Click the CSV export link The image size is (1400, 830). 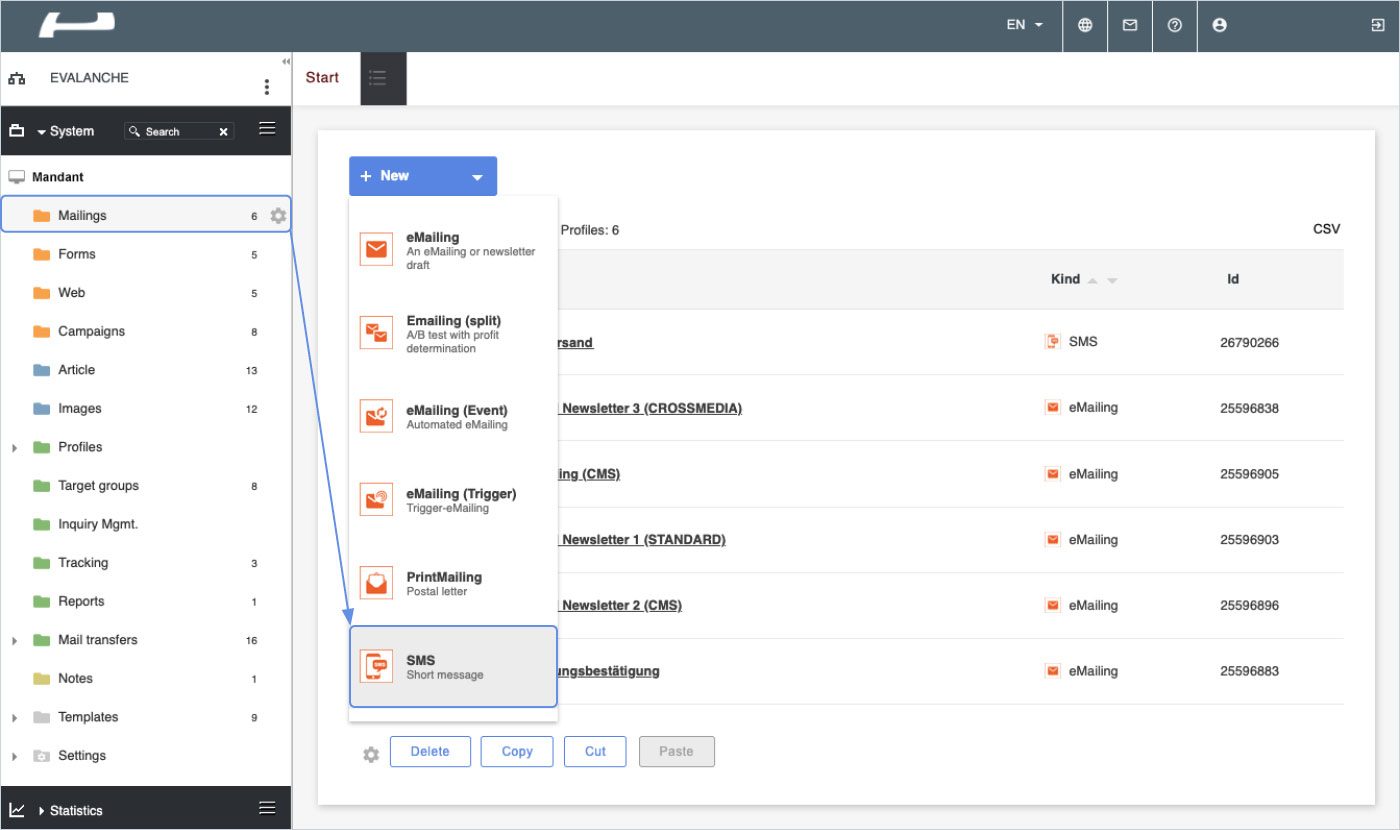tap(1326, 230)
